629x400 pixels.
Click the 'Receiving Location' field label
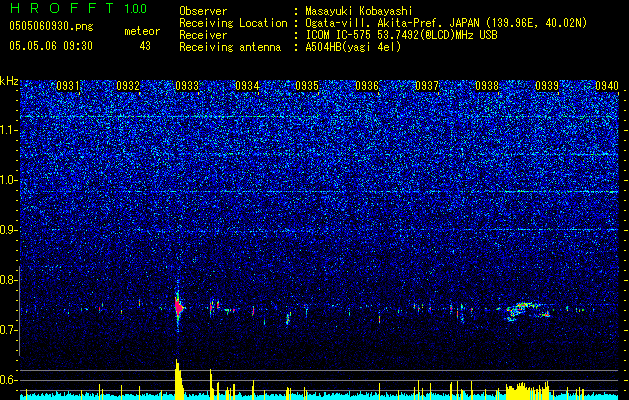point(233,23)
